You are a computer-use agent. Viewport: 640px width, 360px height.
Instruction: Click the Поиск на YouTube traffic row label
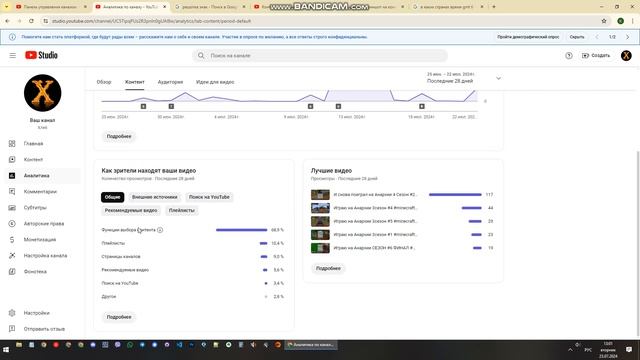point(120,283)
